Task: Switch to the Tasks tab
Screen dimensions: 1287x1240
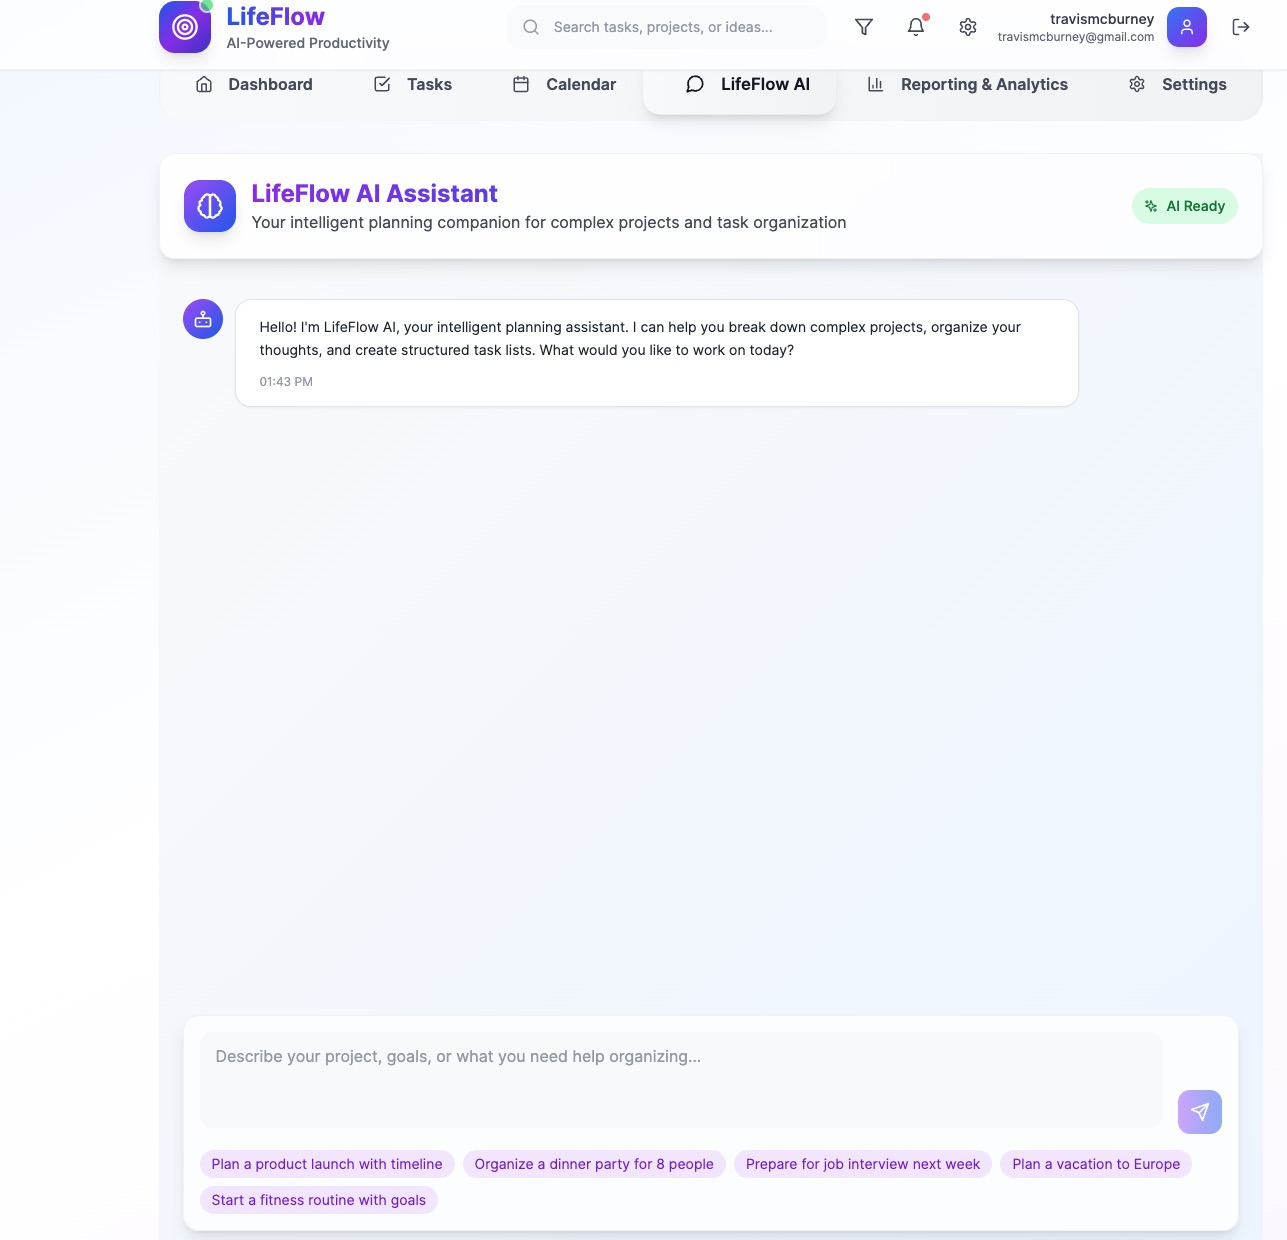Action: pos(413,85)
